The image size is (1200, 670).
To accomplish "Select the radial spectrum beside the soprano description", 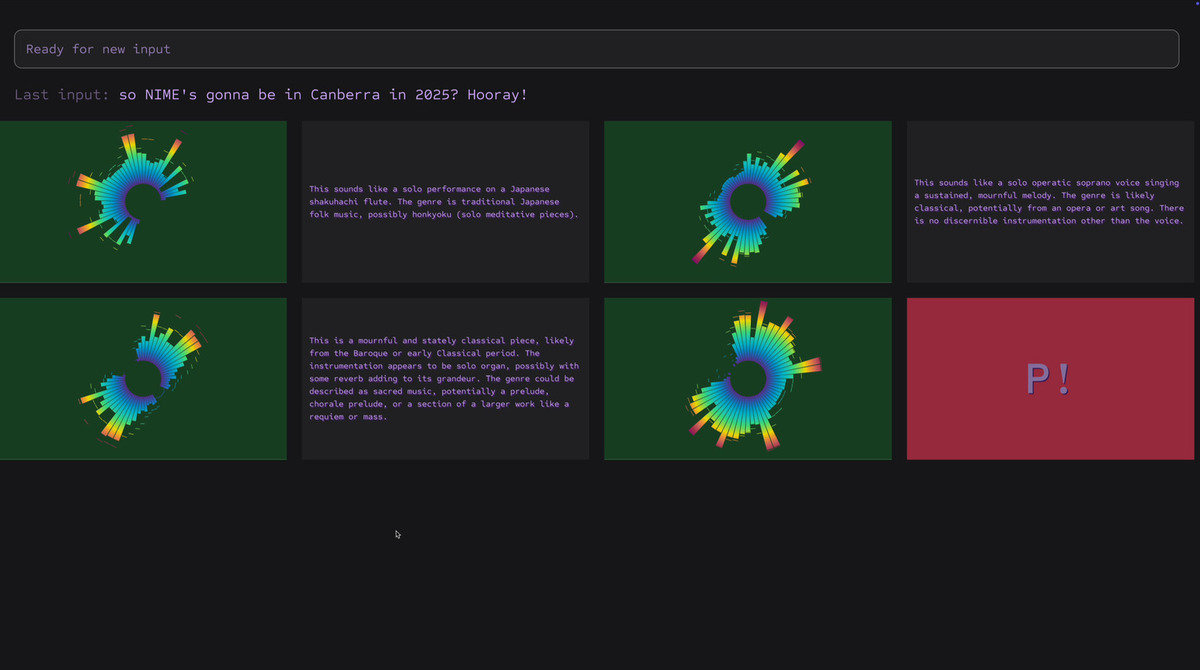I will tap(747, 202).
